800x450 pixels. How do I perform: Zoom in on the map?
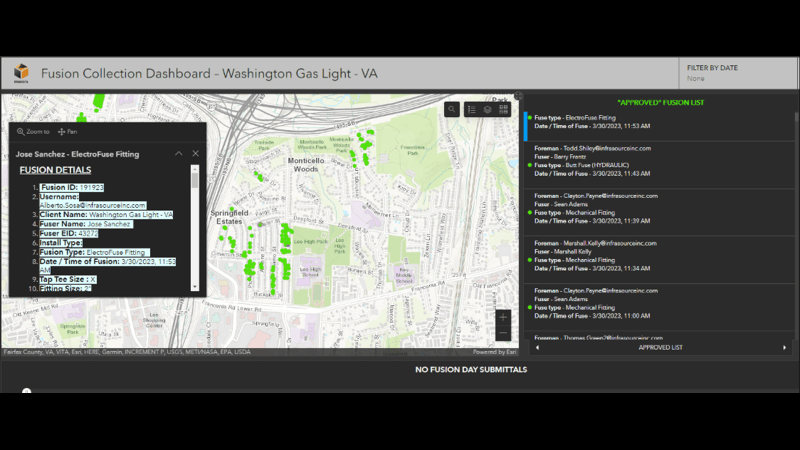coord(503,317)
